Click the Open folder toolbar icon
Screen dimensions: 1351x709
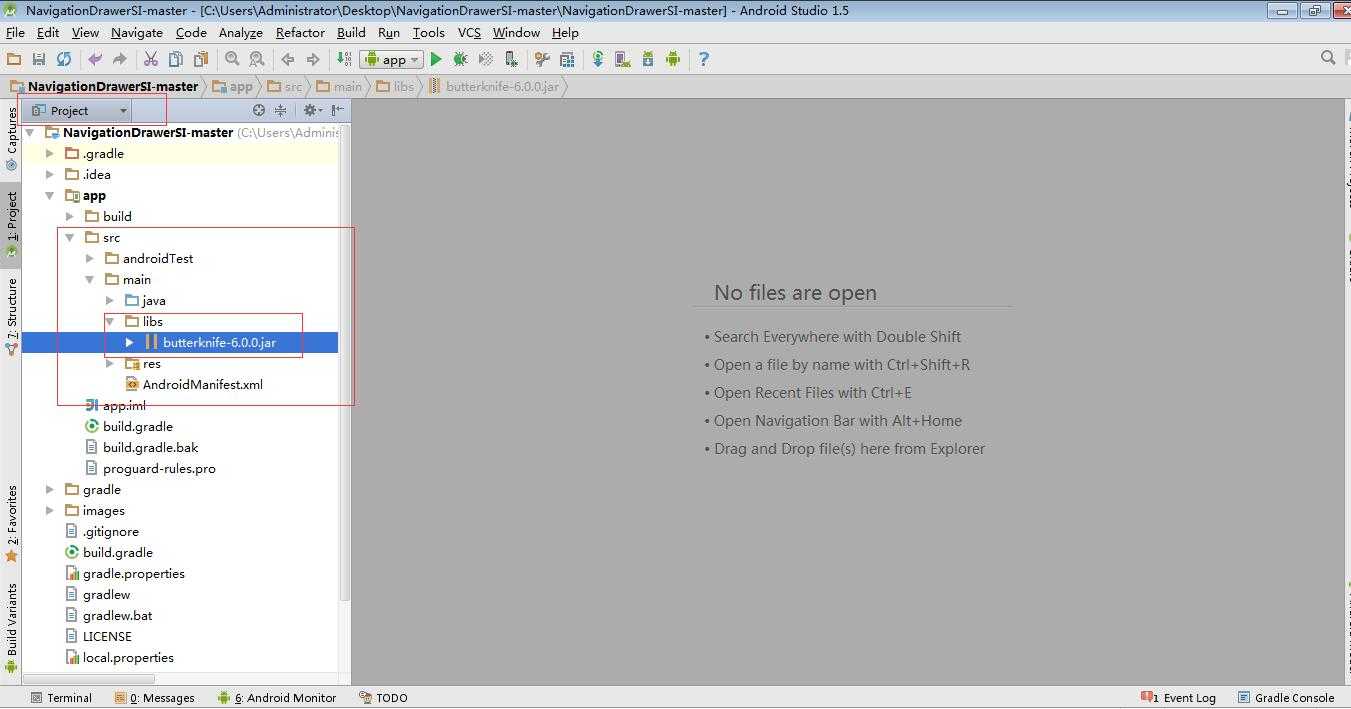tap(14, 59)
